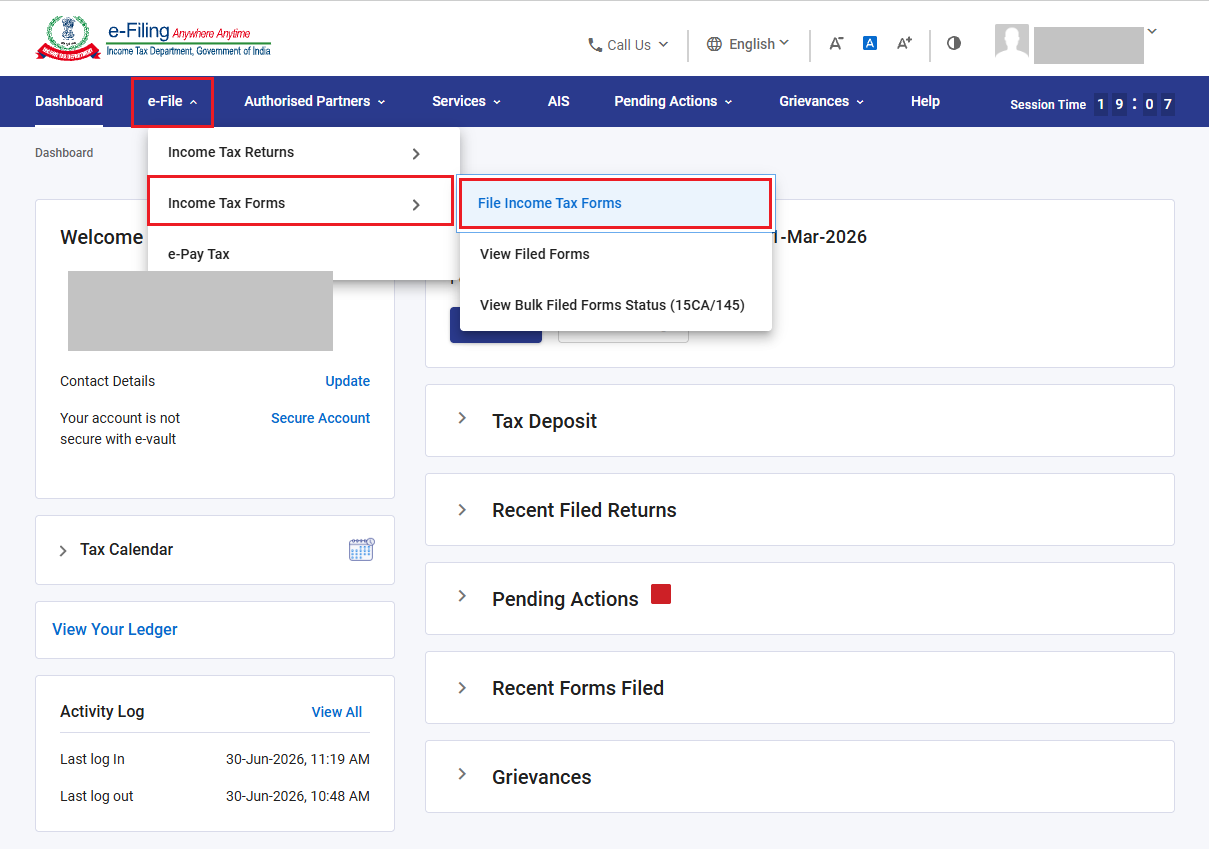
Task: Expand the Recent Filed Returns section
Action: [800, 510]
